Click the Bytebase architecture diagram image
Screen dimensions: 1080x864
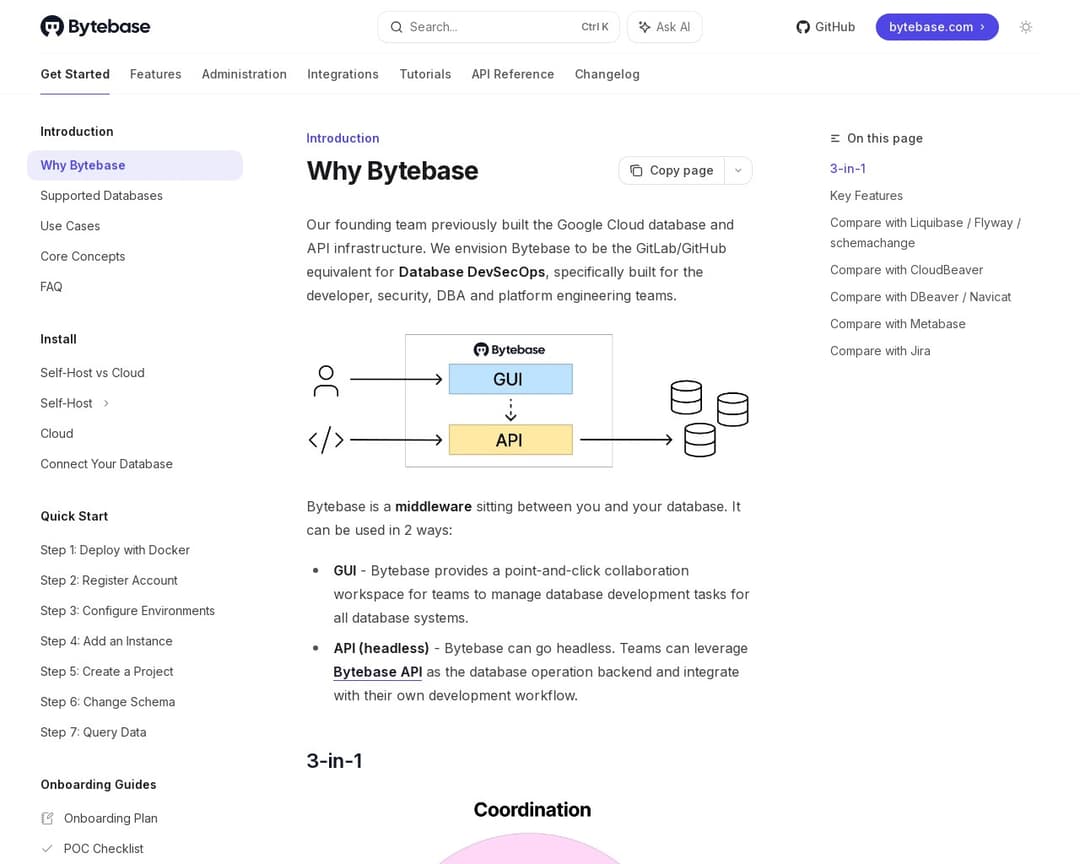point(528,401)
